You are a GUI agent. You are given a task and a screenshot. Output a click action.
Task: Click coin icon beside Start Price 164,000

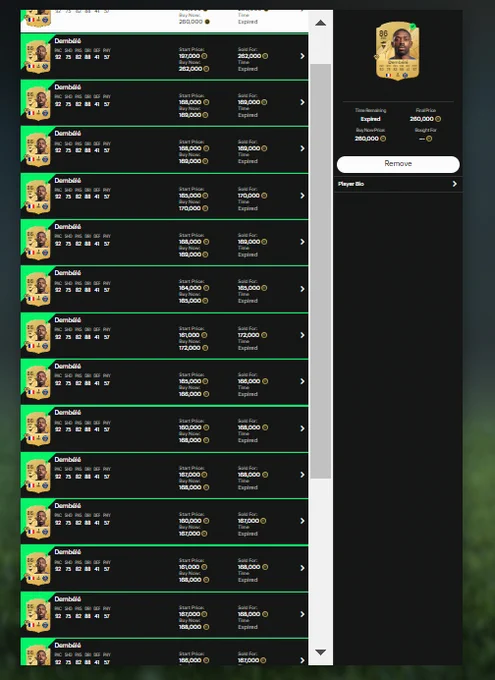click(206, 288)
